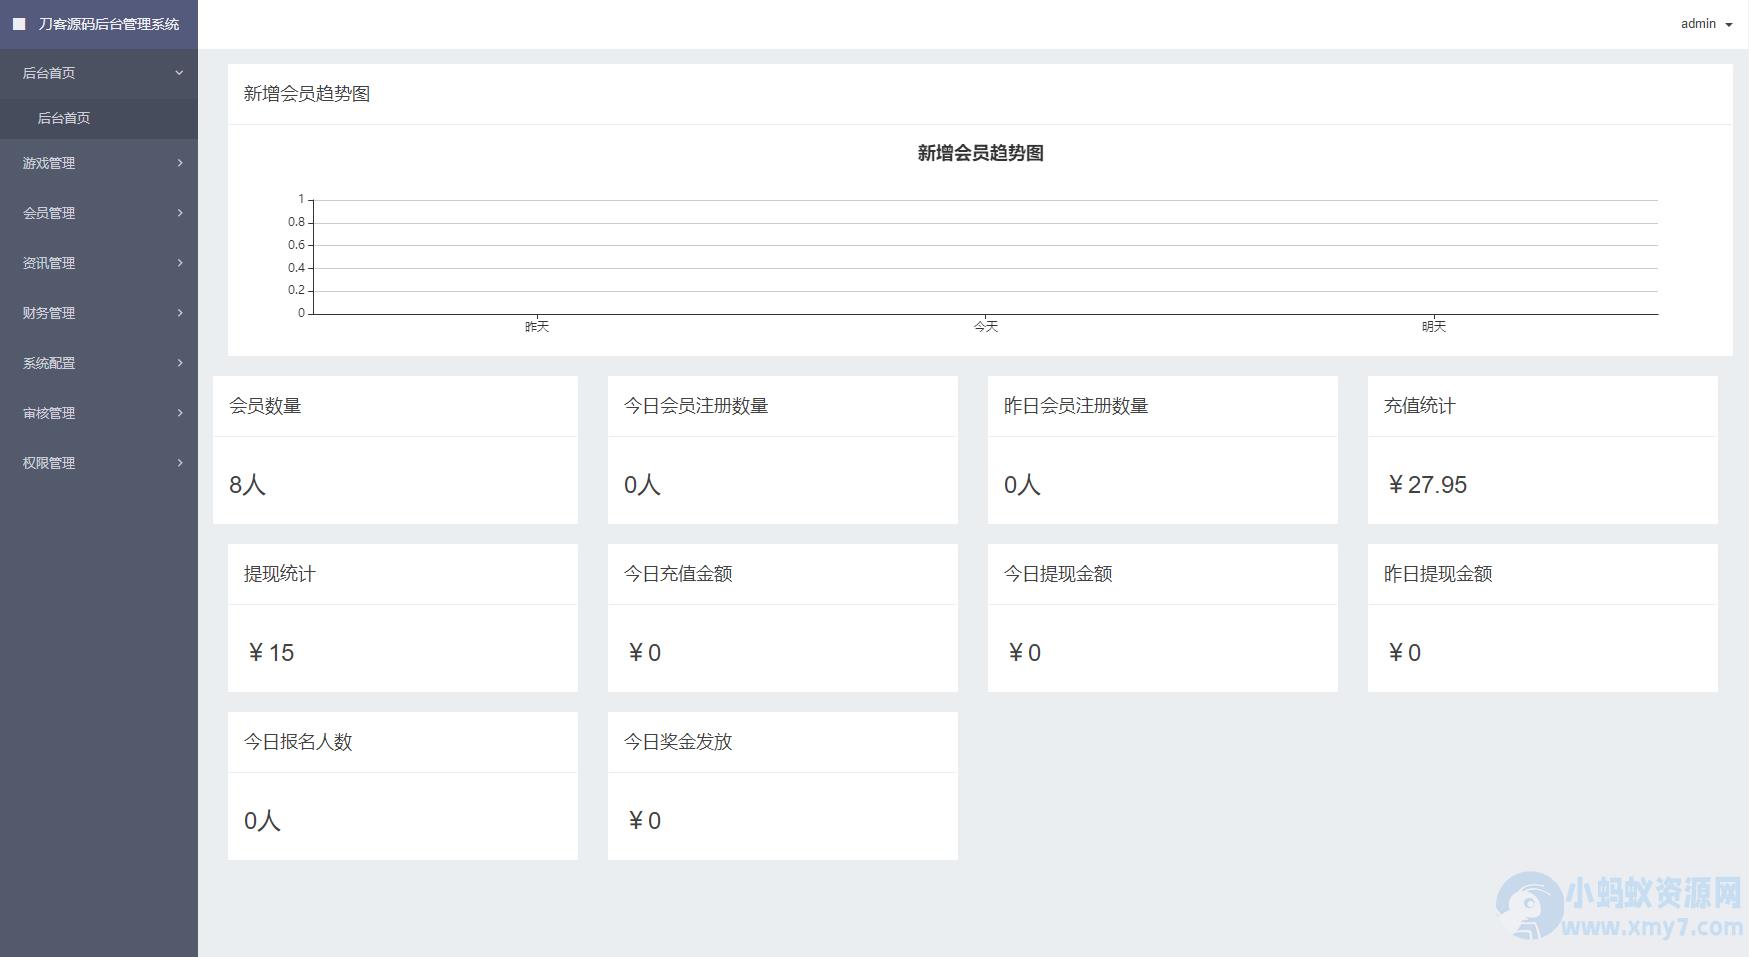
Task: Click the ￥27.95 recharge total
Action: pyautogui.click(x=1426, y=485)
